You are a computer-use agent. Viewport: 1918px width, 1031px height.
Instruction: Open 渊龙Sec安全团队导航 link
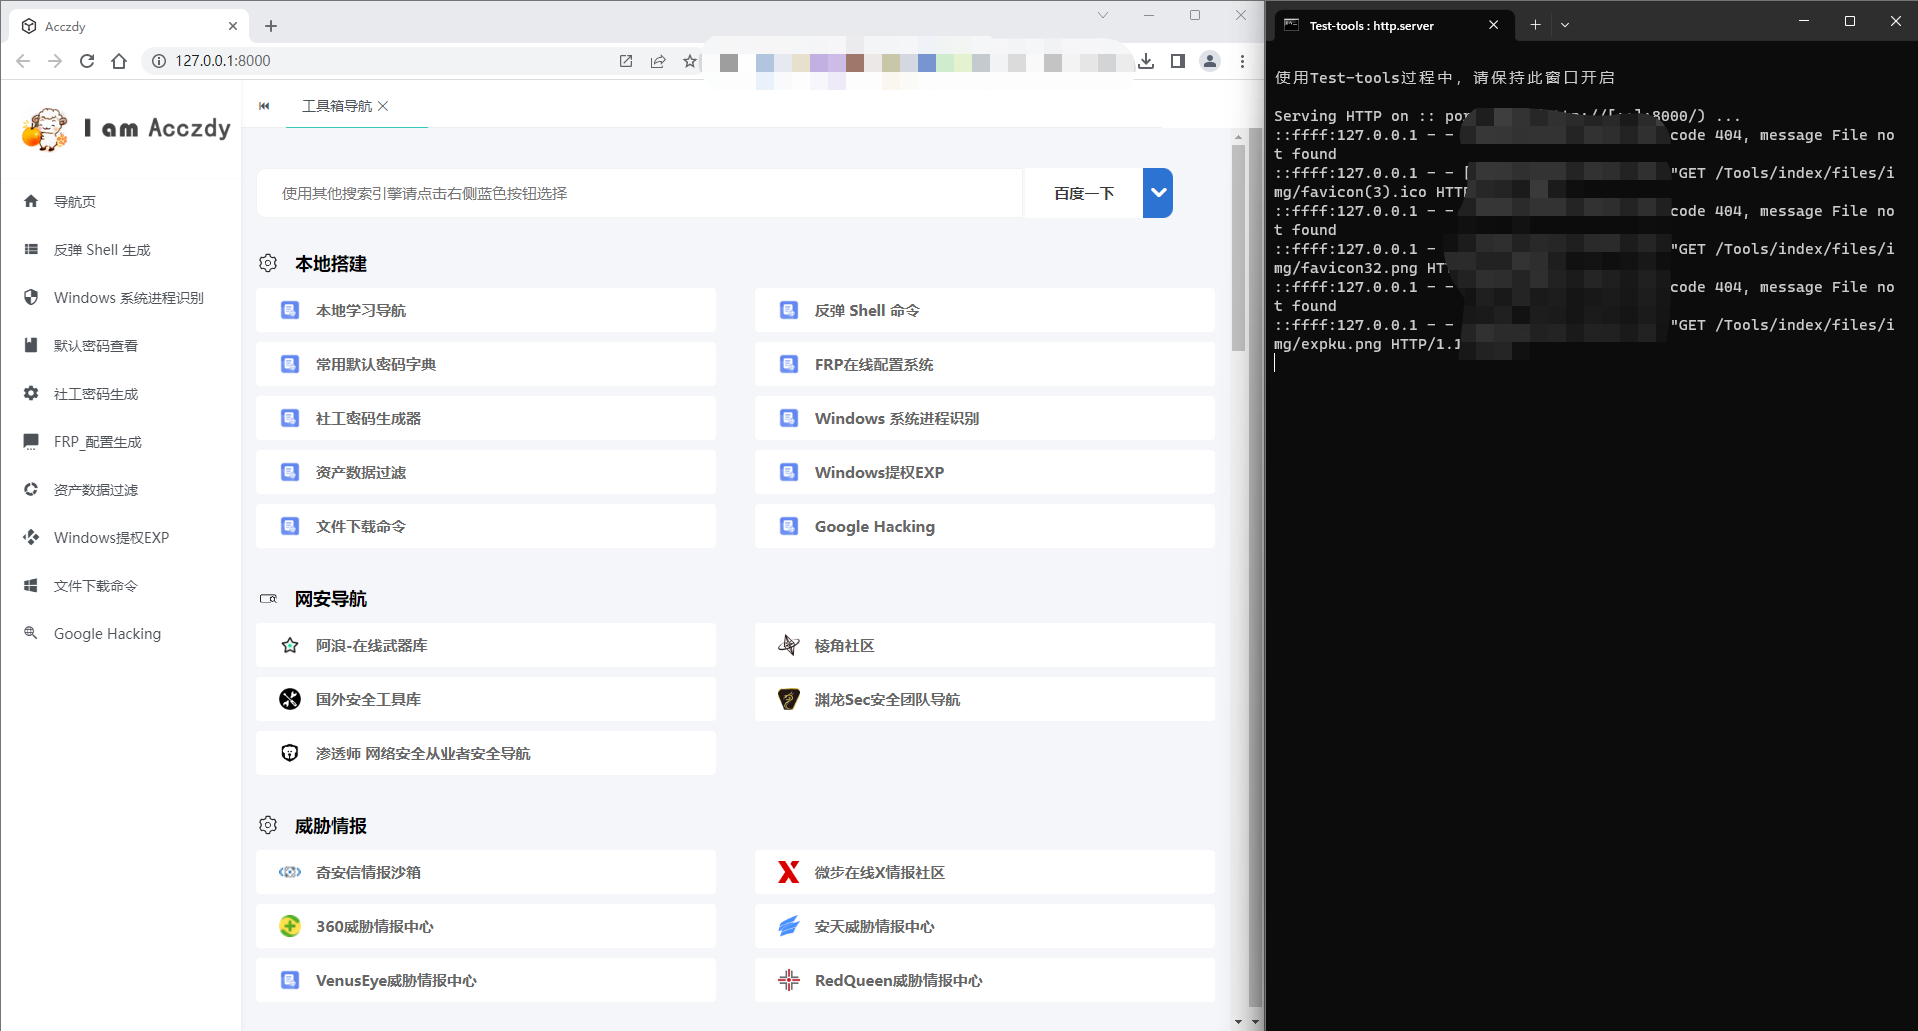pos(985,700)
